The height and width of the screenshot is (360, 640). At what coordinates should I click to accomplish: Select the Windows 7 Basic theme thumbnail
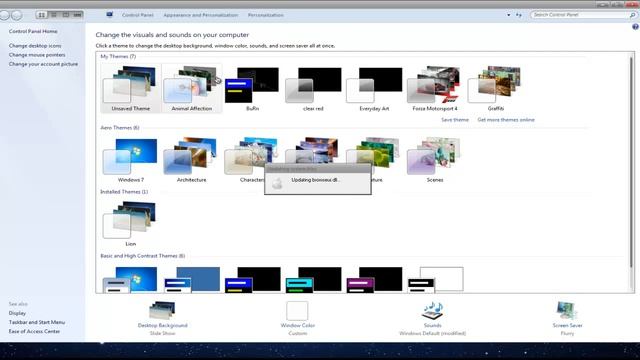coord(131,280)
